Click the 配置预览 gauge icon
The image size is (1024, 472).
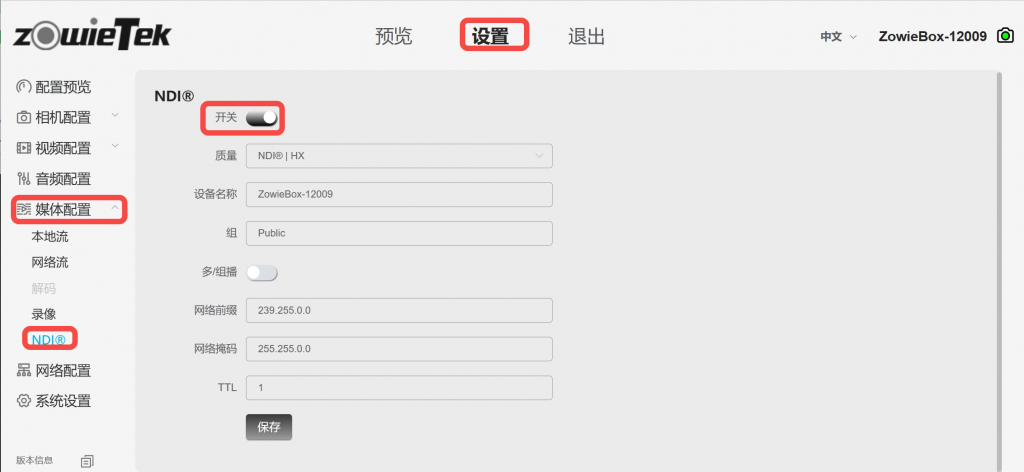(24, 87)
